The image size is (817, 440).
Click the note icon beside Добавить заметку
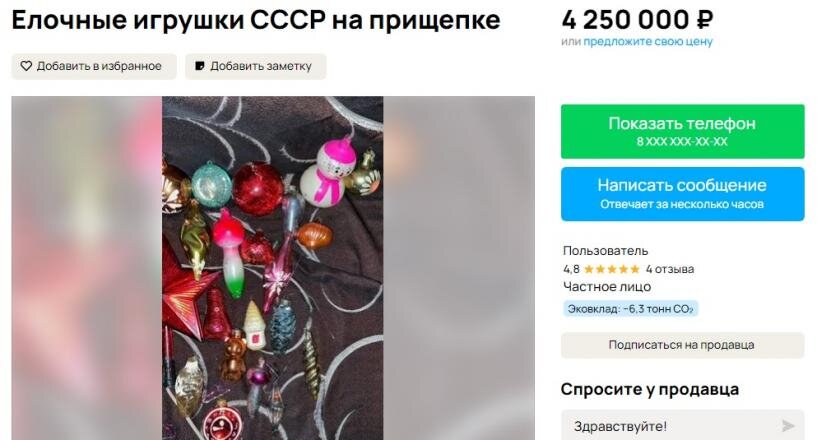point(200,66)
